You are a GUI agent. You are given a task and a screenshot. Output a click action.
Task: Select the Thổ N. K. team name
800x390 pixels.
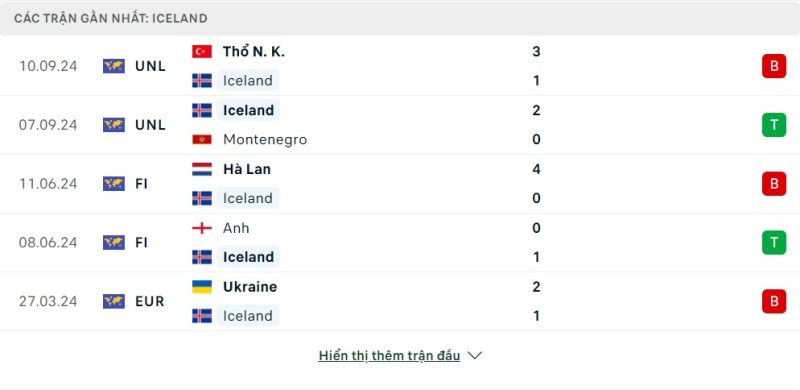click(x=254, y=52)
